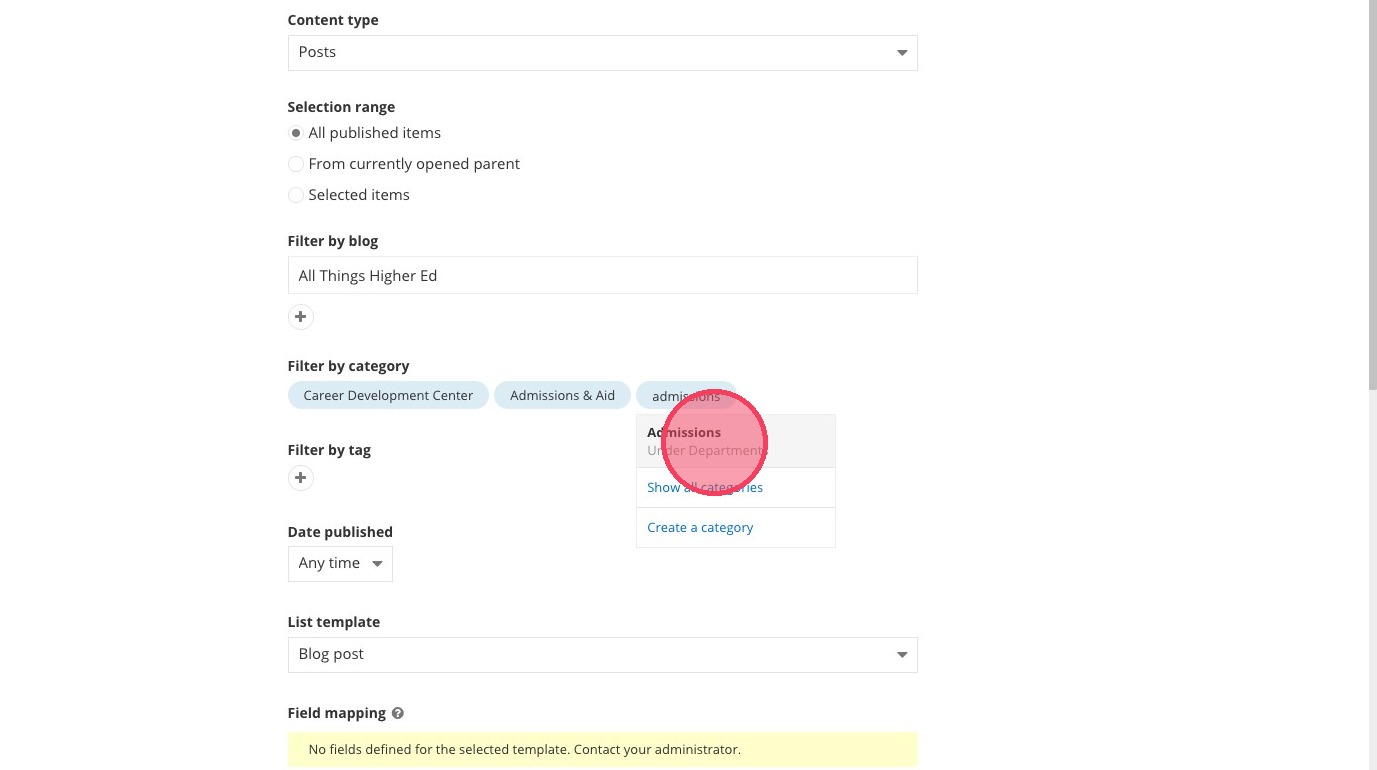The height and width of the screenshot is (770, 1377).
Task: Click the All Things Higher Ed blog field
Action: coord(602,276)
